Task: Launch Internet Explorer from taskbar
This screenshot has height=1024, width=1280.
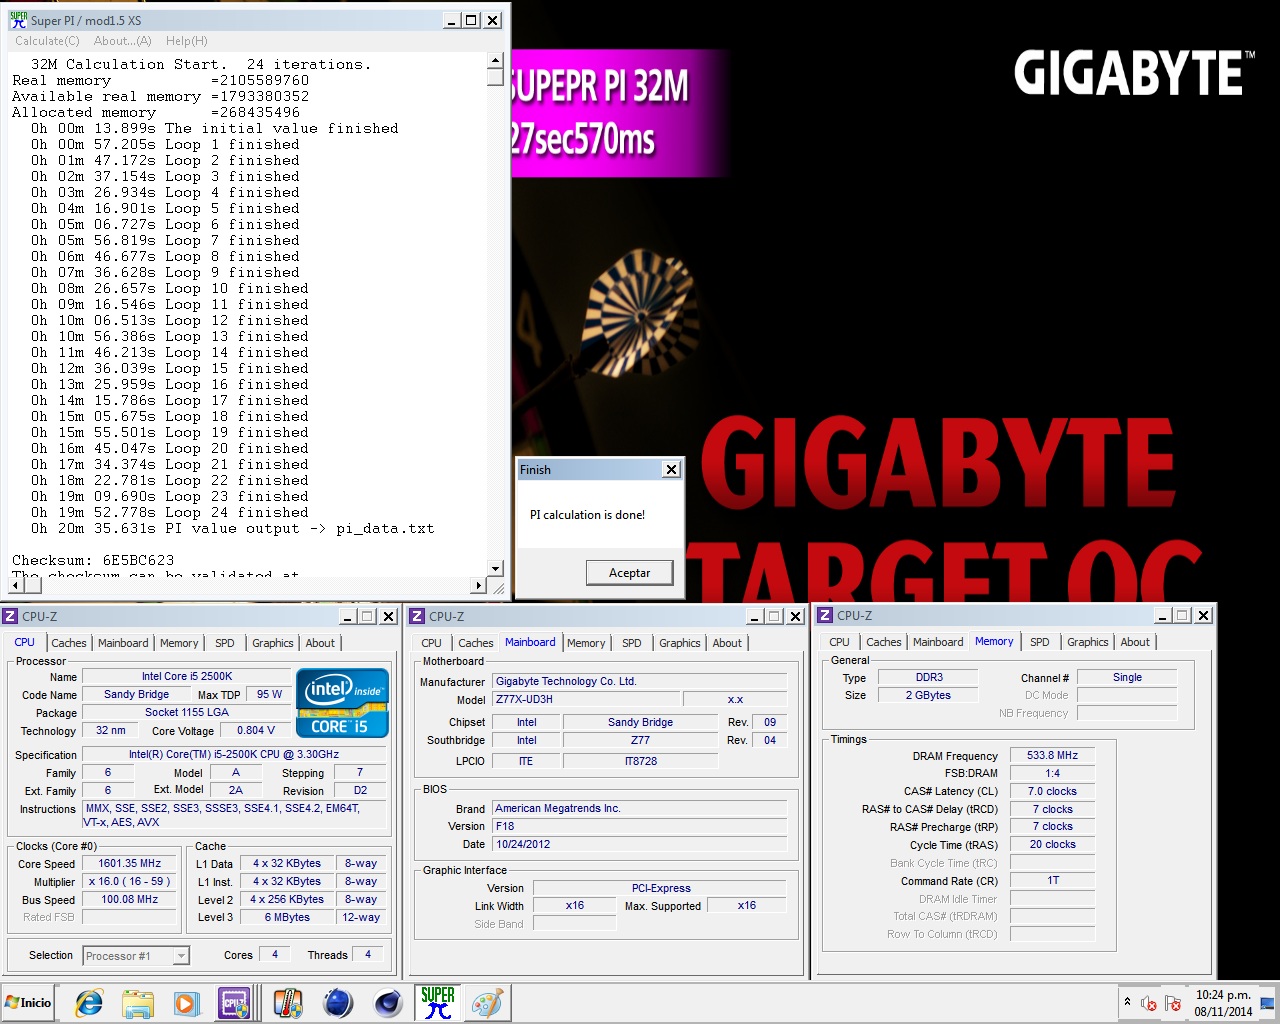Action: 89,1002
